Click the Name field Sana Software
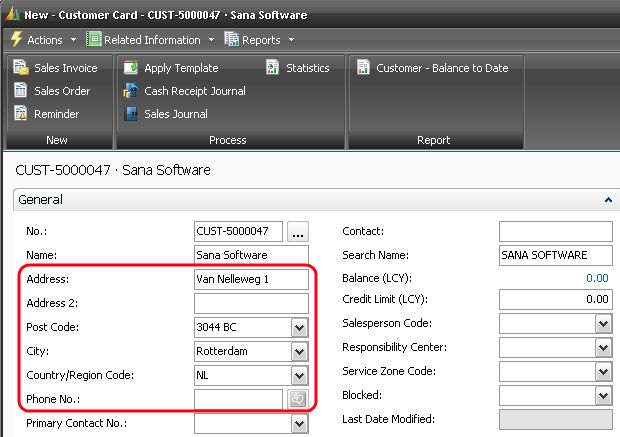 251,255
